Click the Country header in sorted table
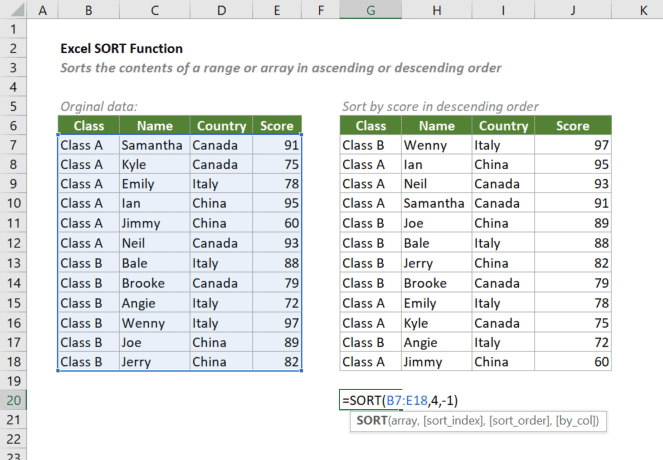The height and width of the screenshot is (460, 663). click(x=503, y=126)
